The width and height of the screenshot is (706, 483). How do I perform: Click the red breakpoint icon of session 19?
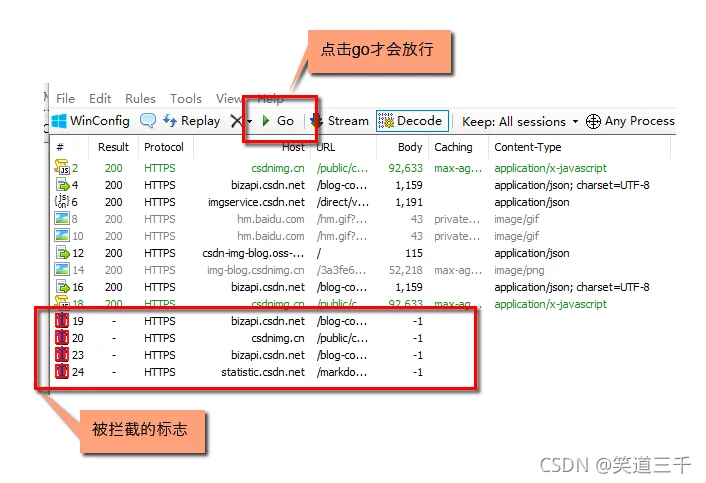point(62,320)
